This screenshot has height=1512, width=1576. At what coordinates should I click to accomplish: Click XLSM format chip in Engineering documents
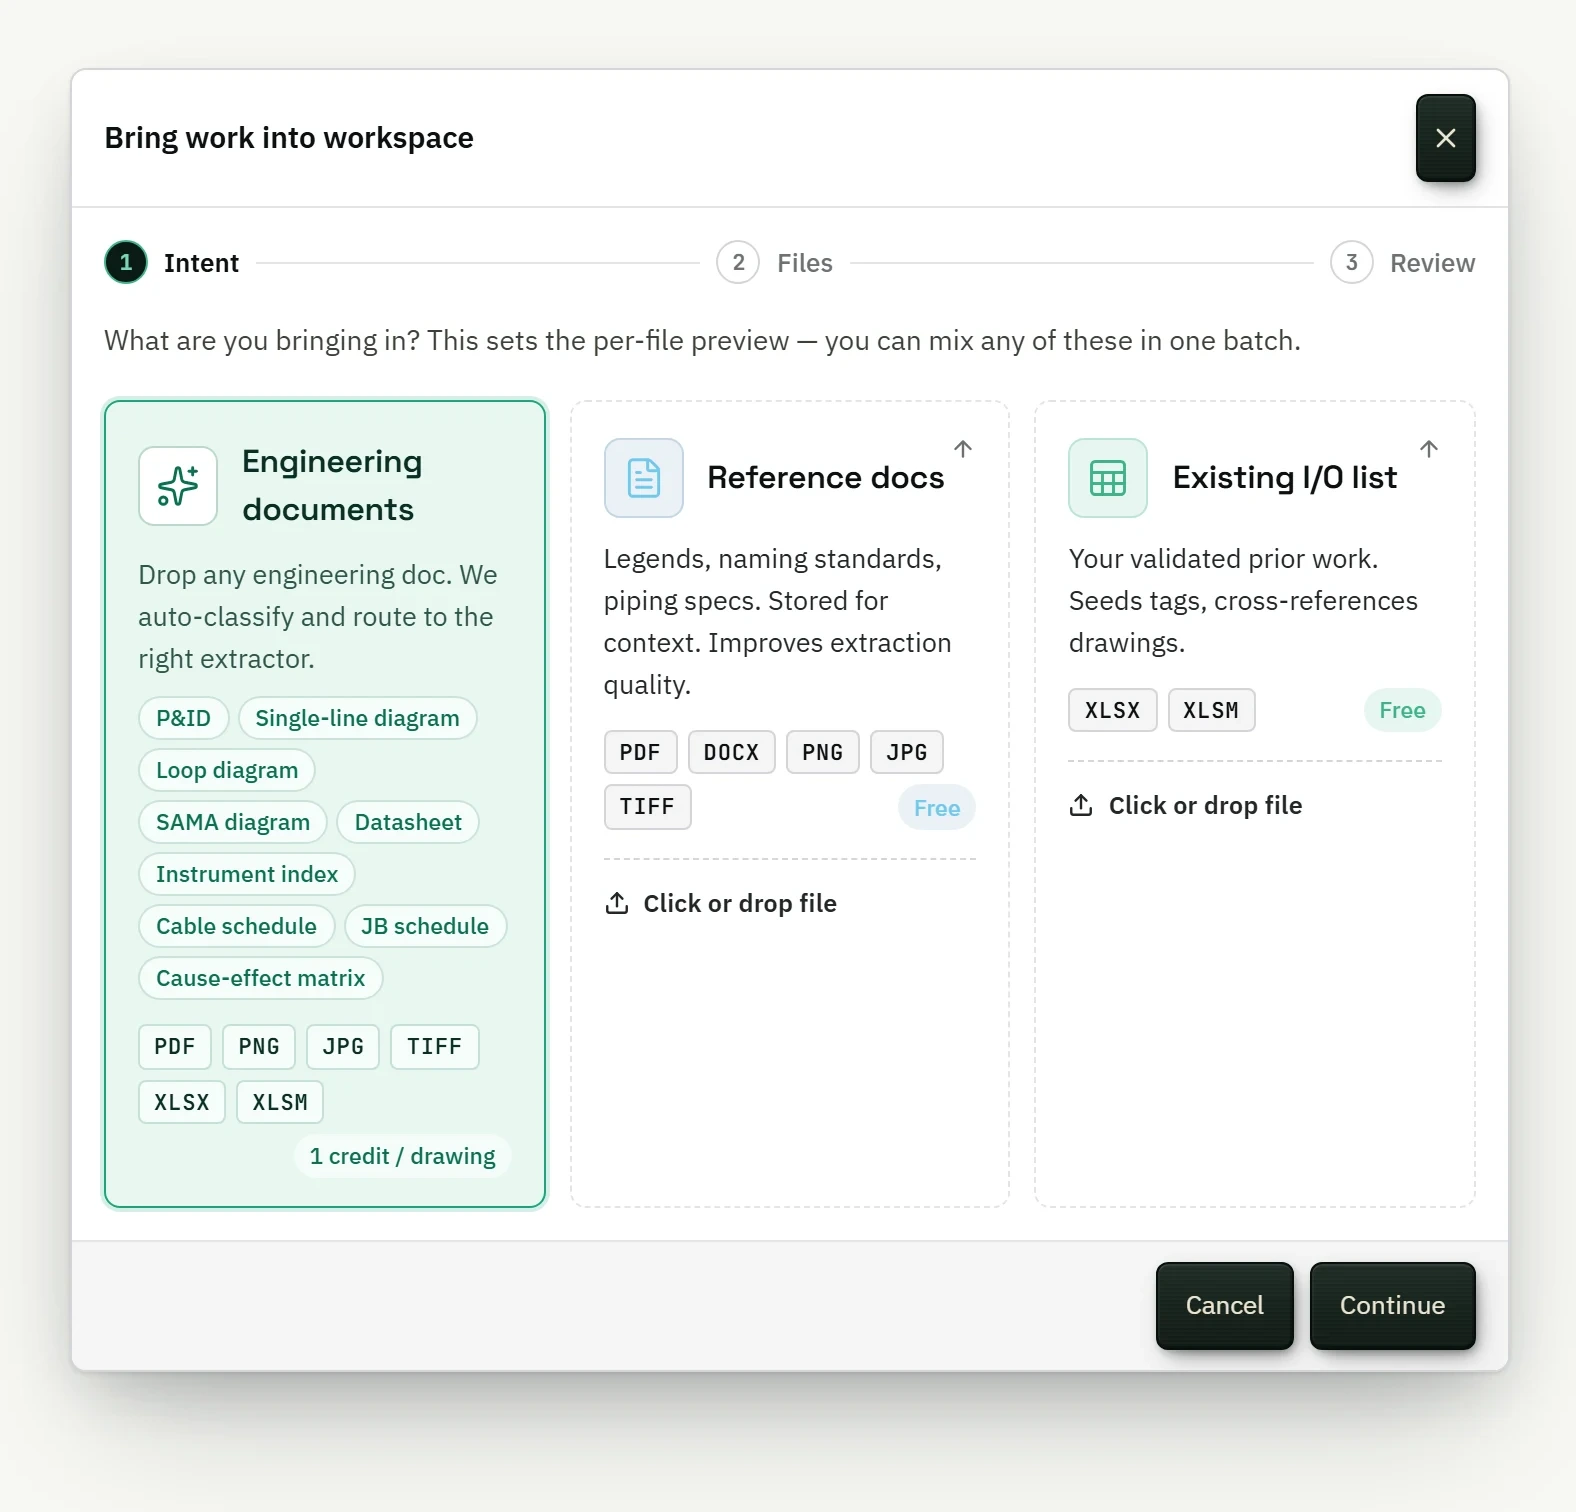tap(280, 1102)
